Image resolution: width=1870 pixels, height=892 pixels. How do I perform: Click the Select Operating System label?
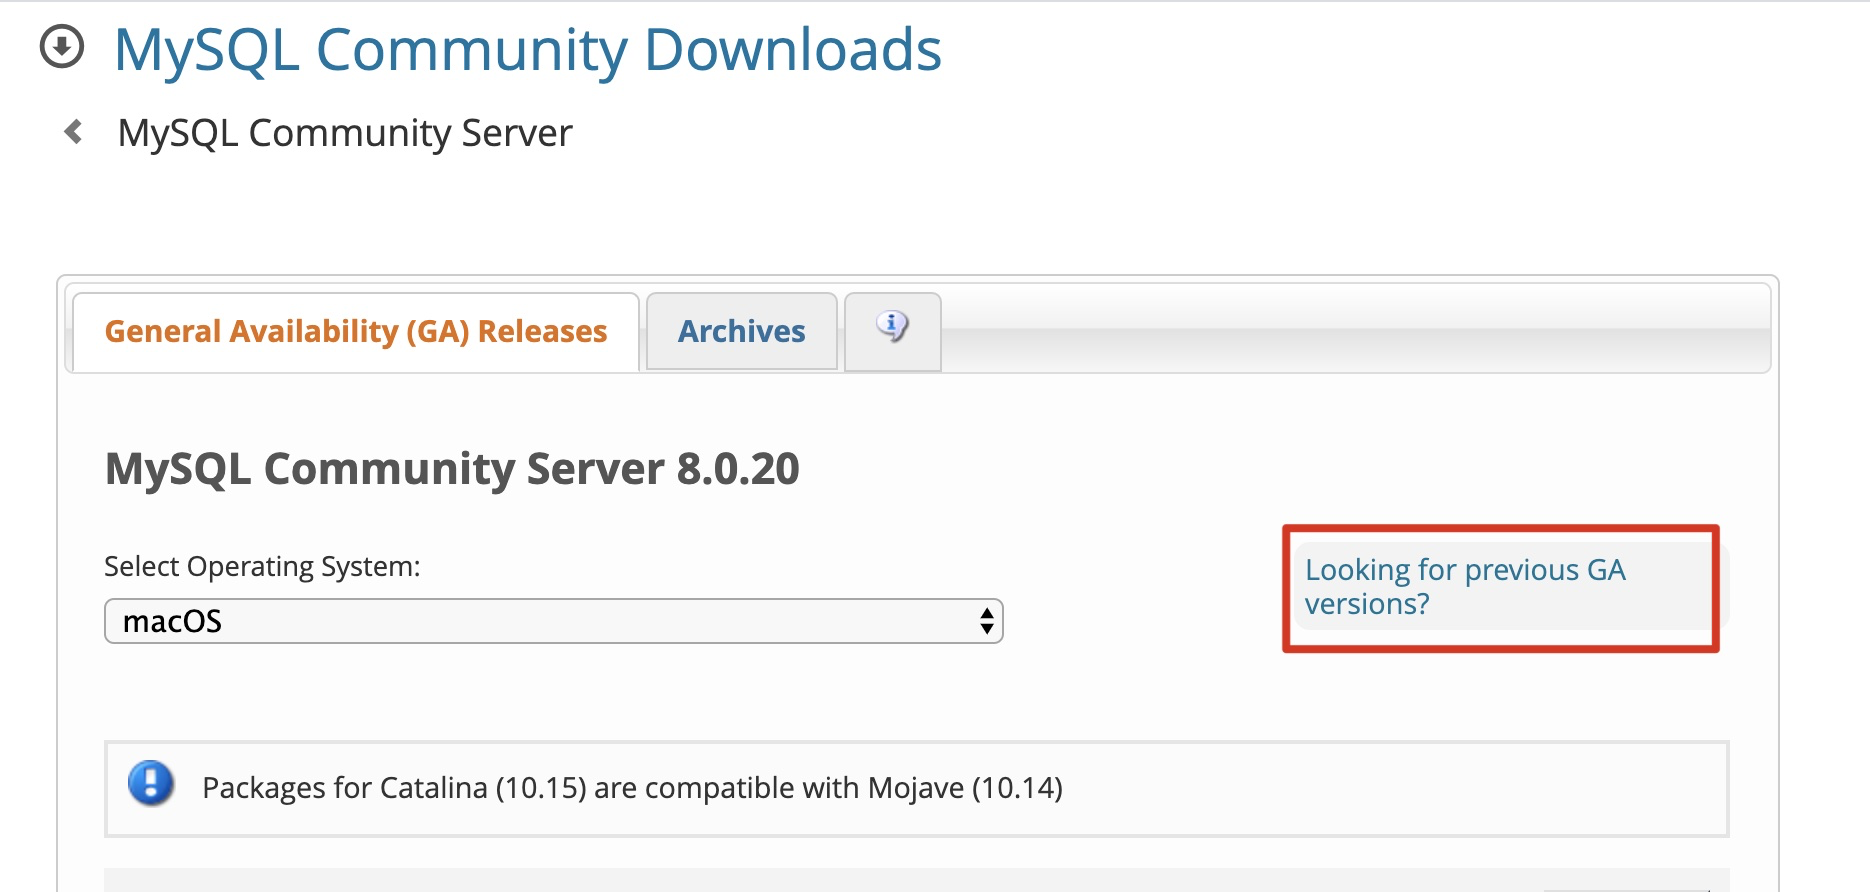[x=262, y=566]
